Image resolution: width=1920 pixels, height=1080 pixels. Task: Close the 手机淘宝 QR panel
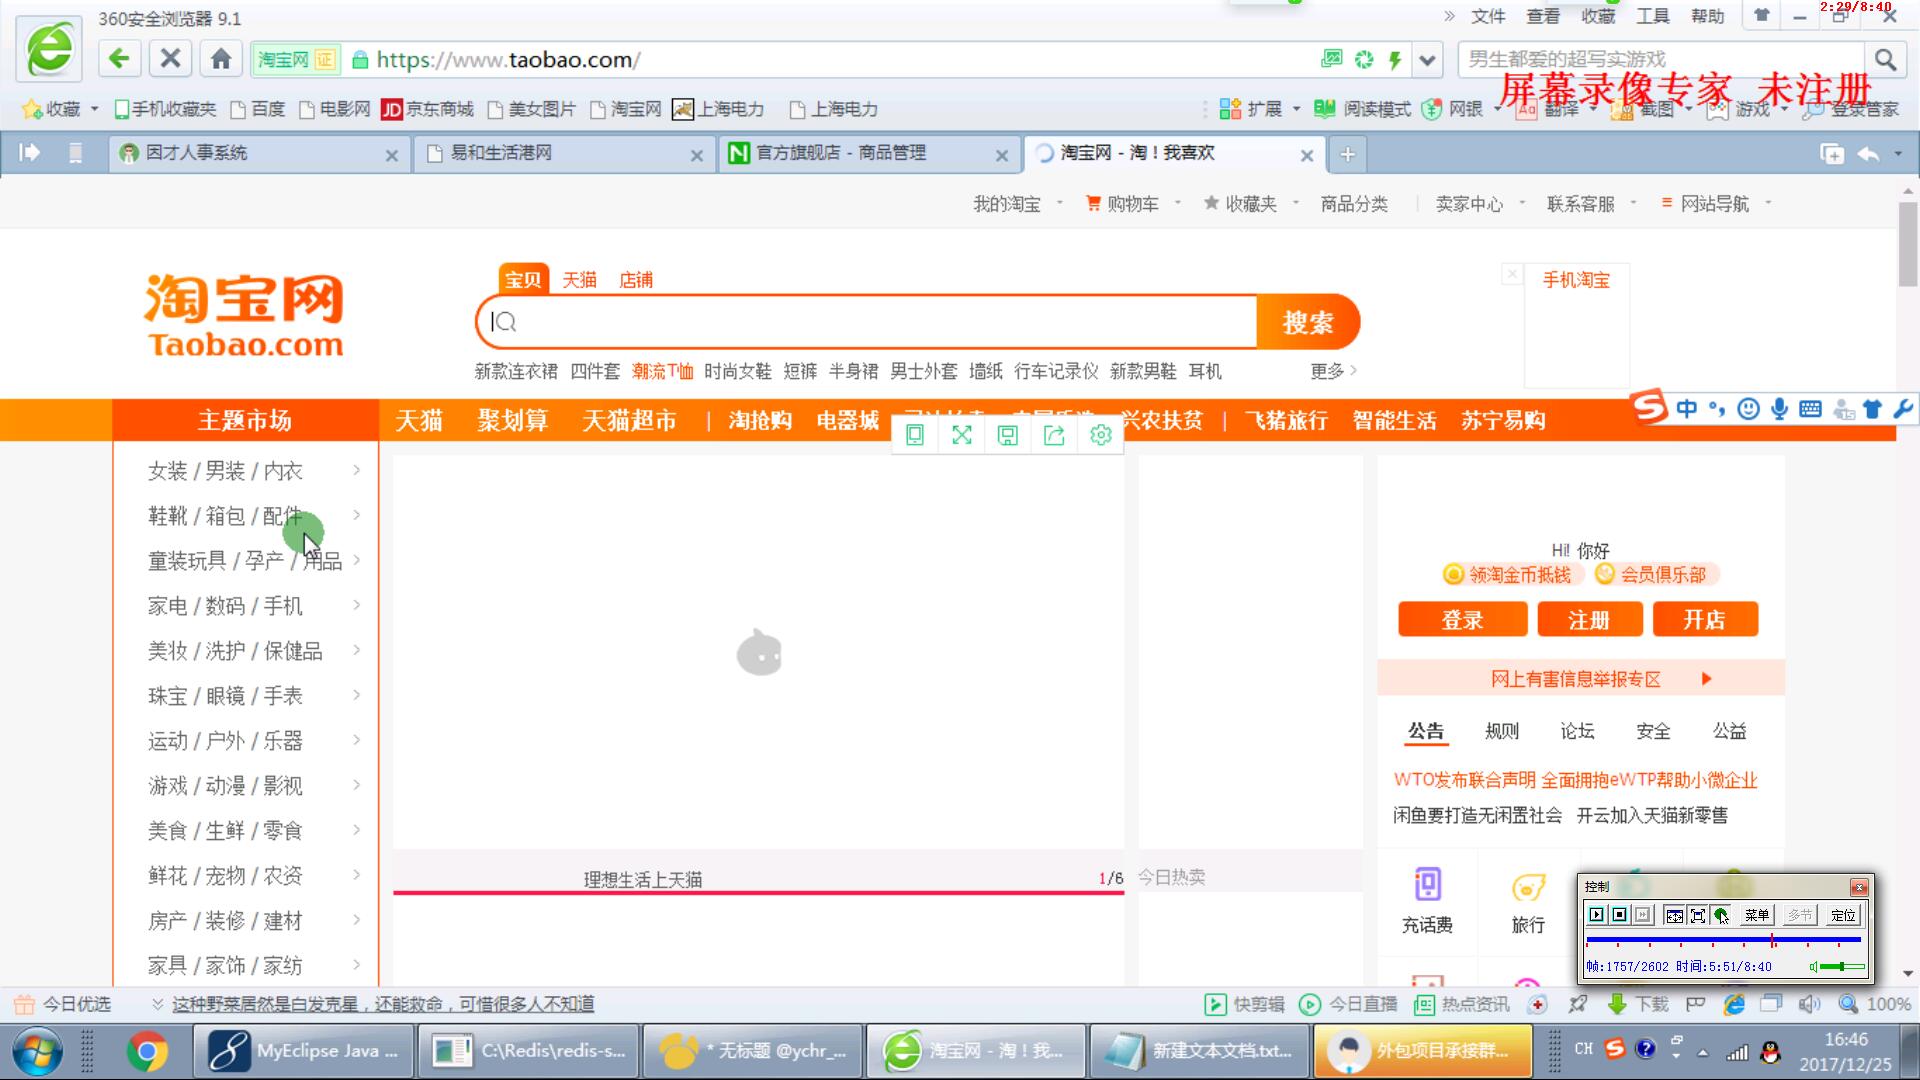coord(1512,274)
